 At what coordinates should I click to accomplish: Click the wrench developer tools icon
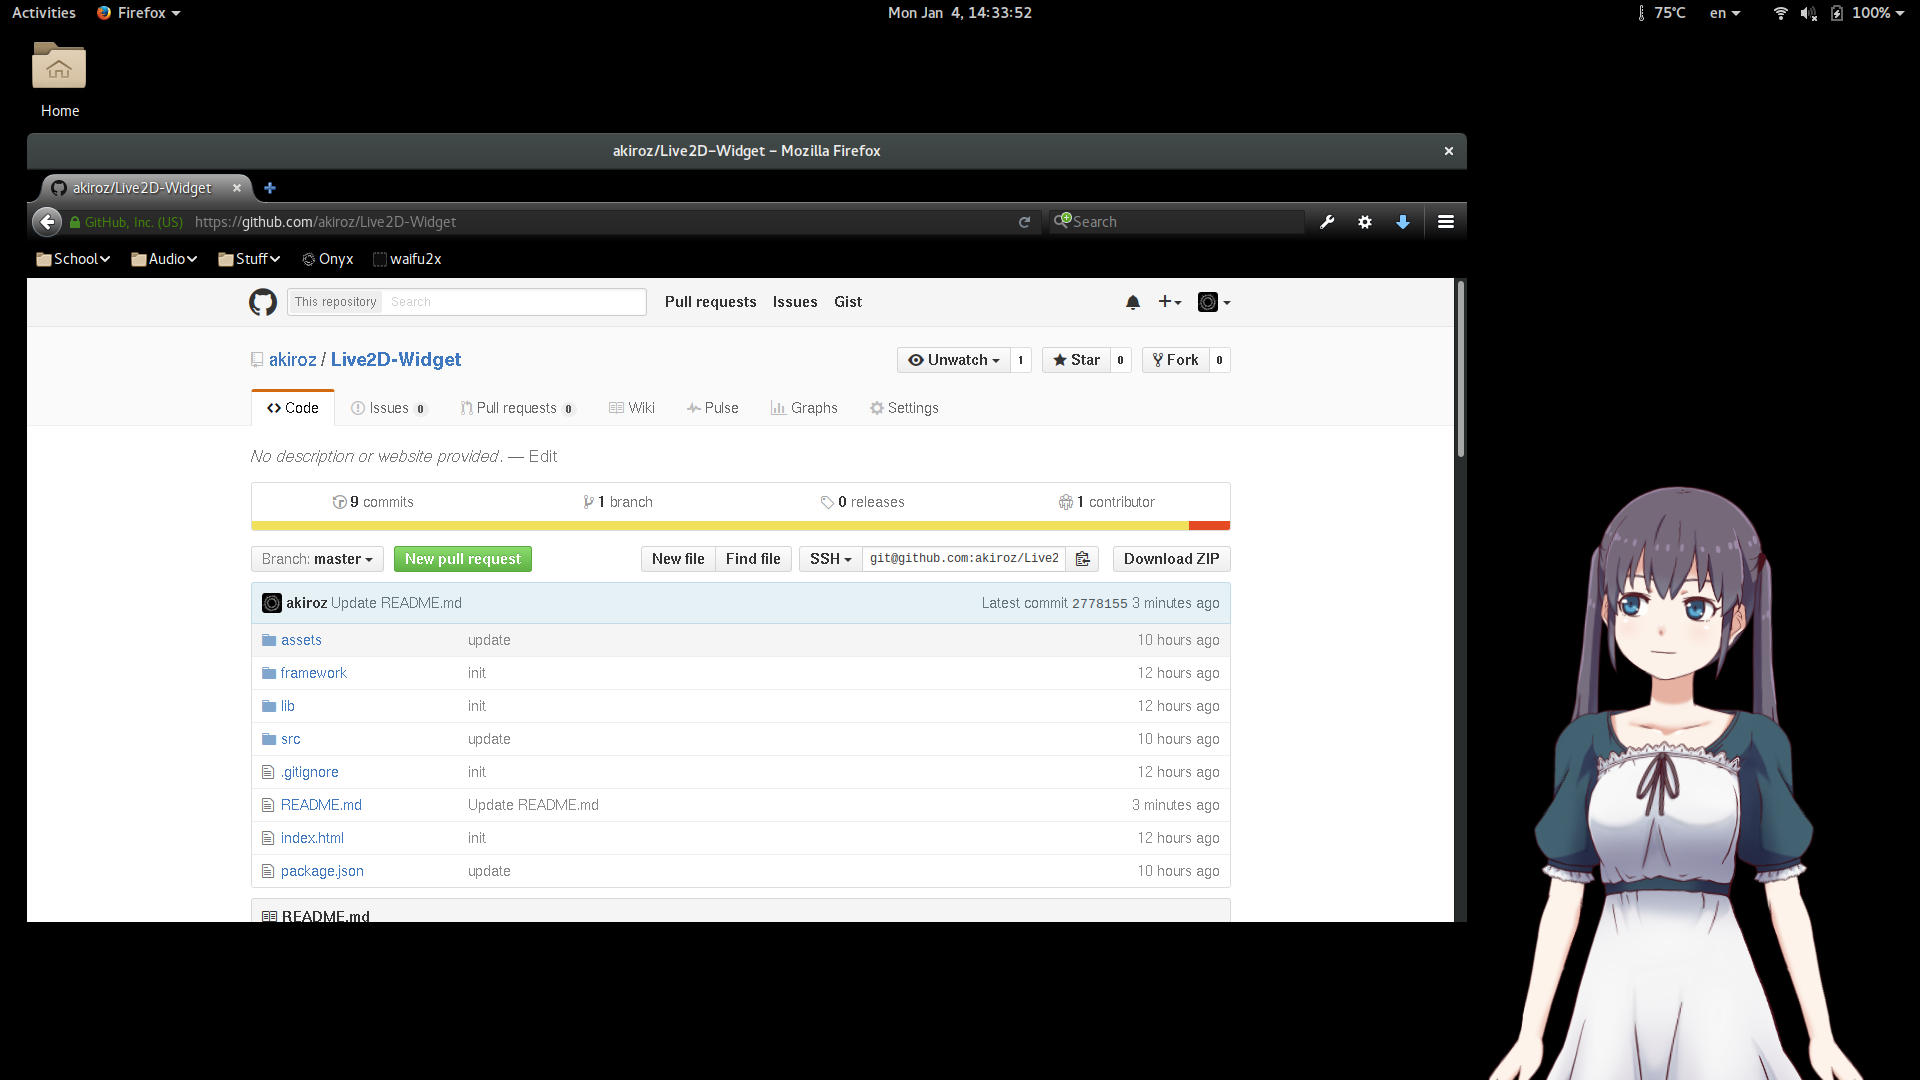coord(1327,222)
